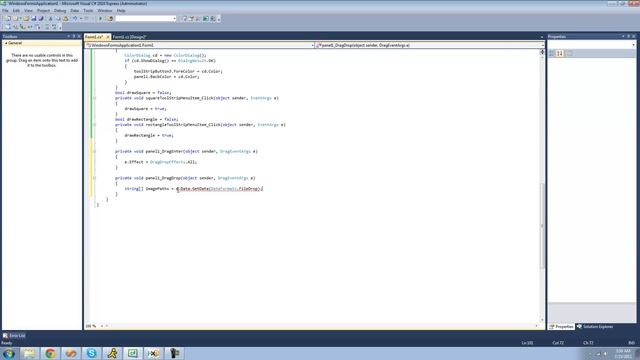Click the Save toolbar icon
Viewport: 640px width, 360px height.
pyautogui.click(x=34, y=18)
